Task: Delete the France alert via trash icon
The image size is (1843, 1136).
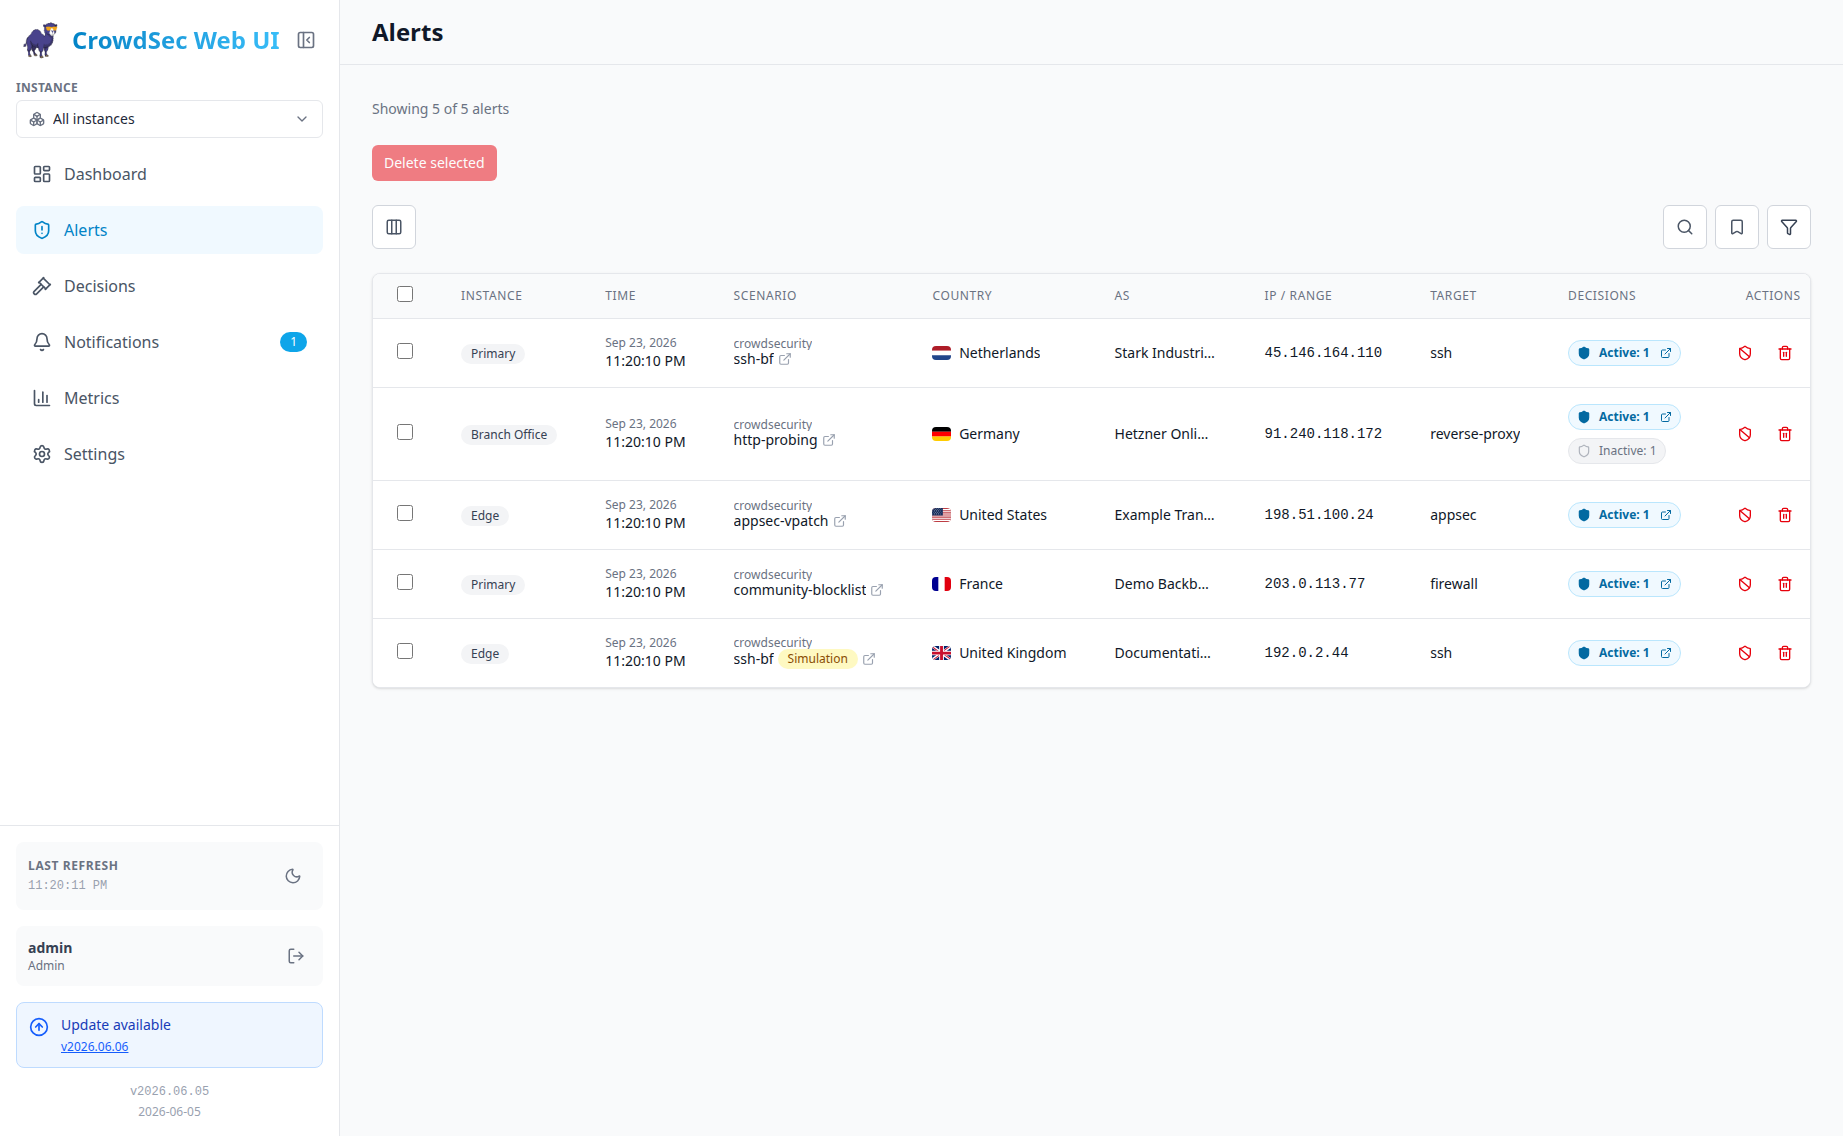Action: pos(1785,584)
